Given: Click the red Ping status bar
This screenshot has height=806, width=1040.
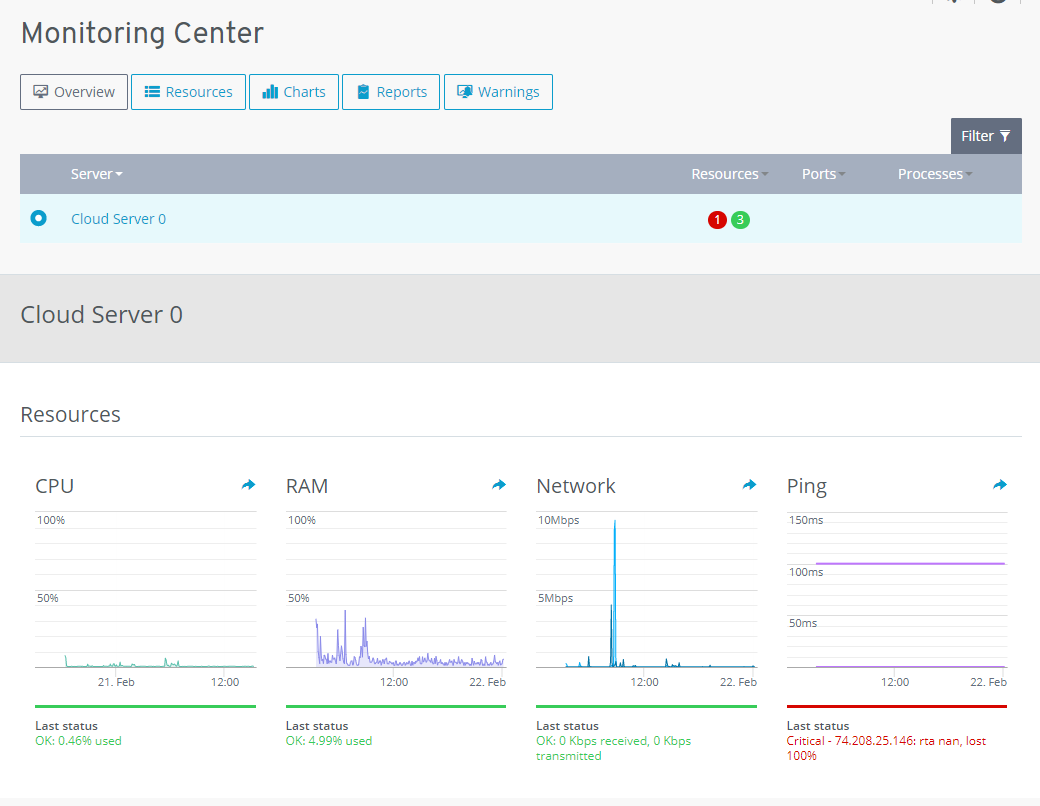Looking at the screenshot, I should (897, 706).
